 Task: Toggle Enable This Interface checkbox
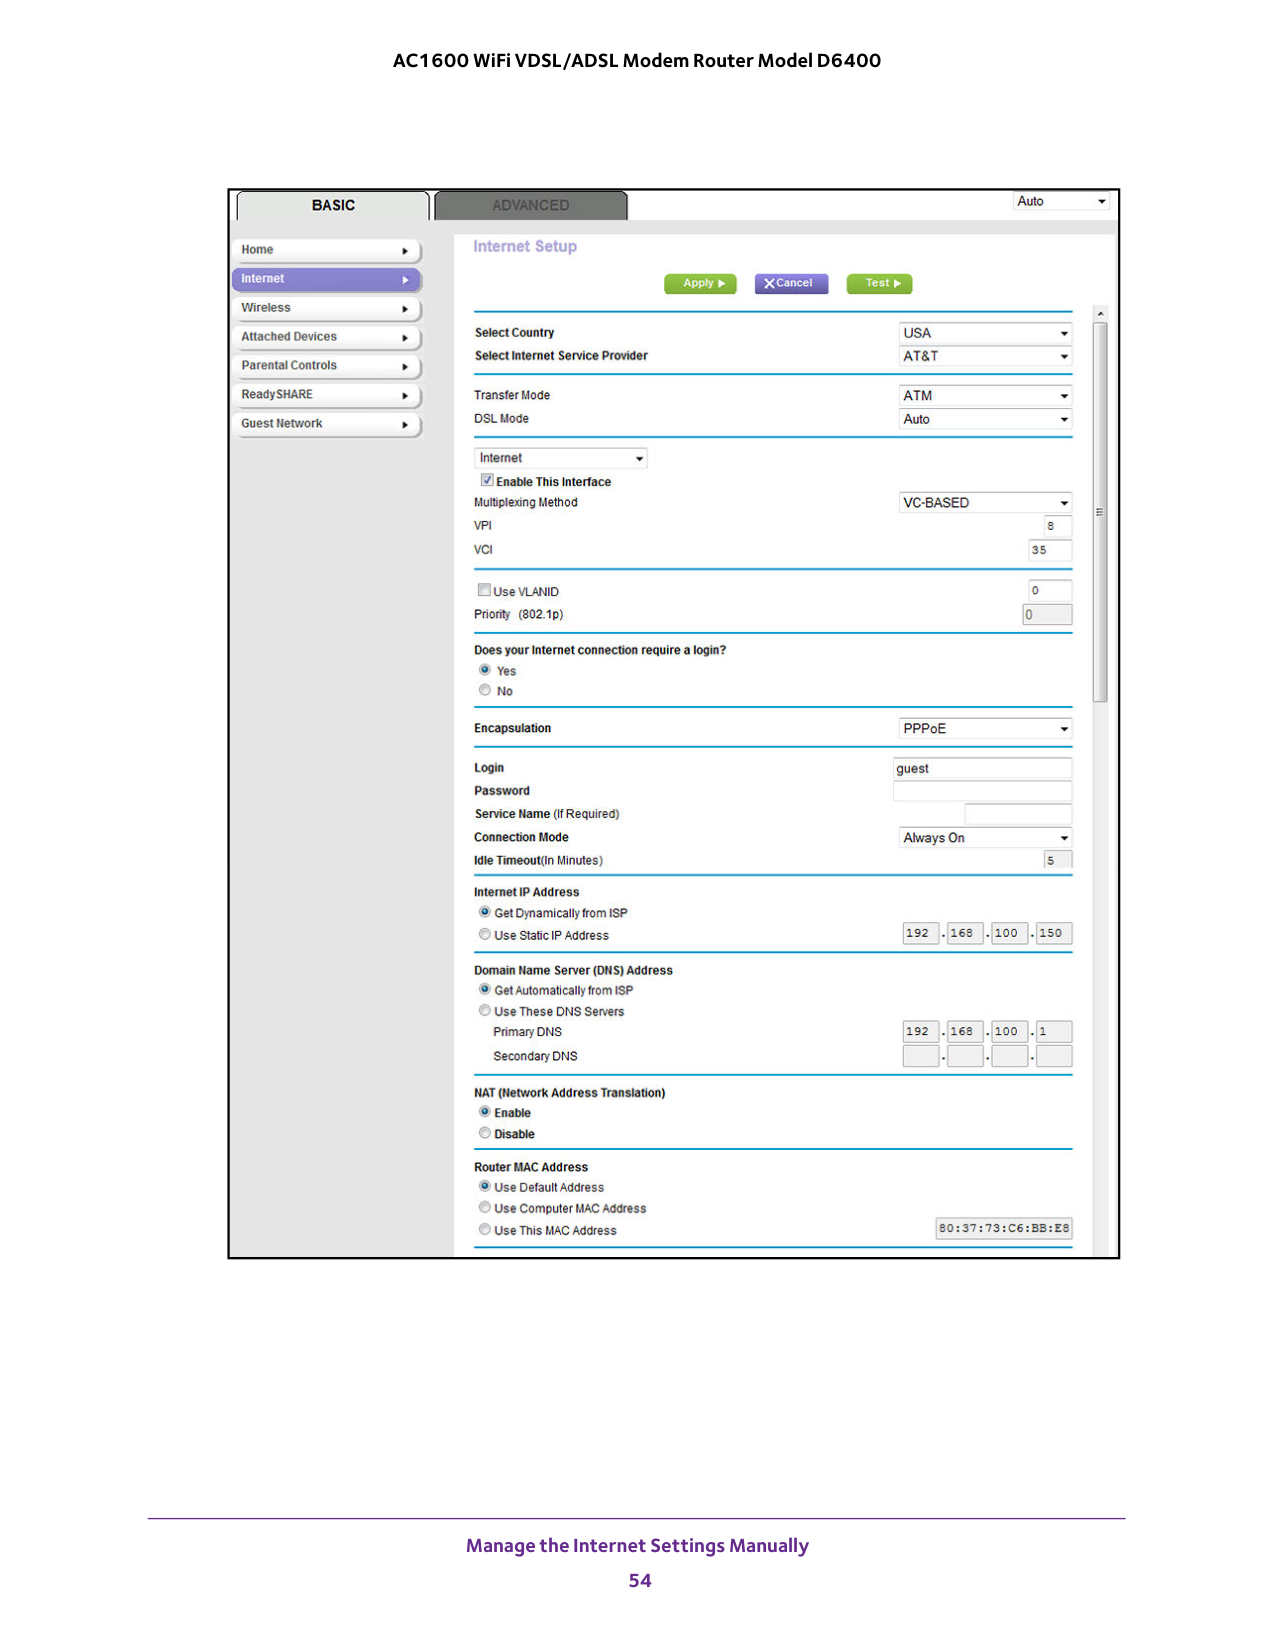[487, 481]
